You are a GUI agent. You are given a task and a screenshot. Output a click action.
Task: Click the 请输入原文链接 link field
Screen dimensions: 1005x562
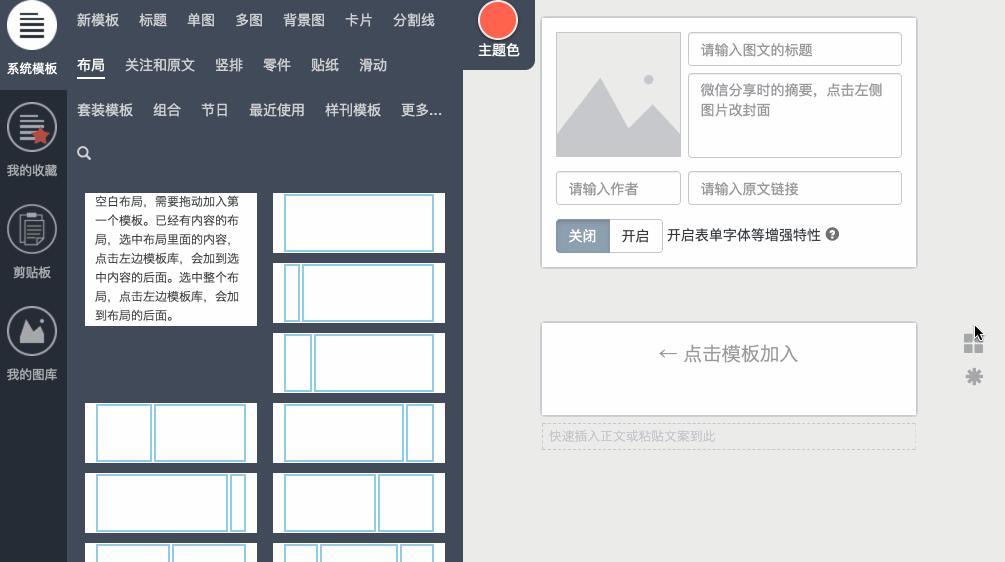pos(795,188)
